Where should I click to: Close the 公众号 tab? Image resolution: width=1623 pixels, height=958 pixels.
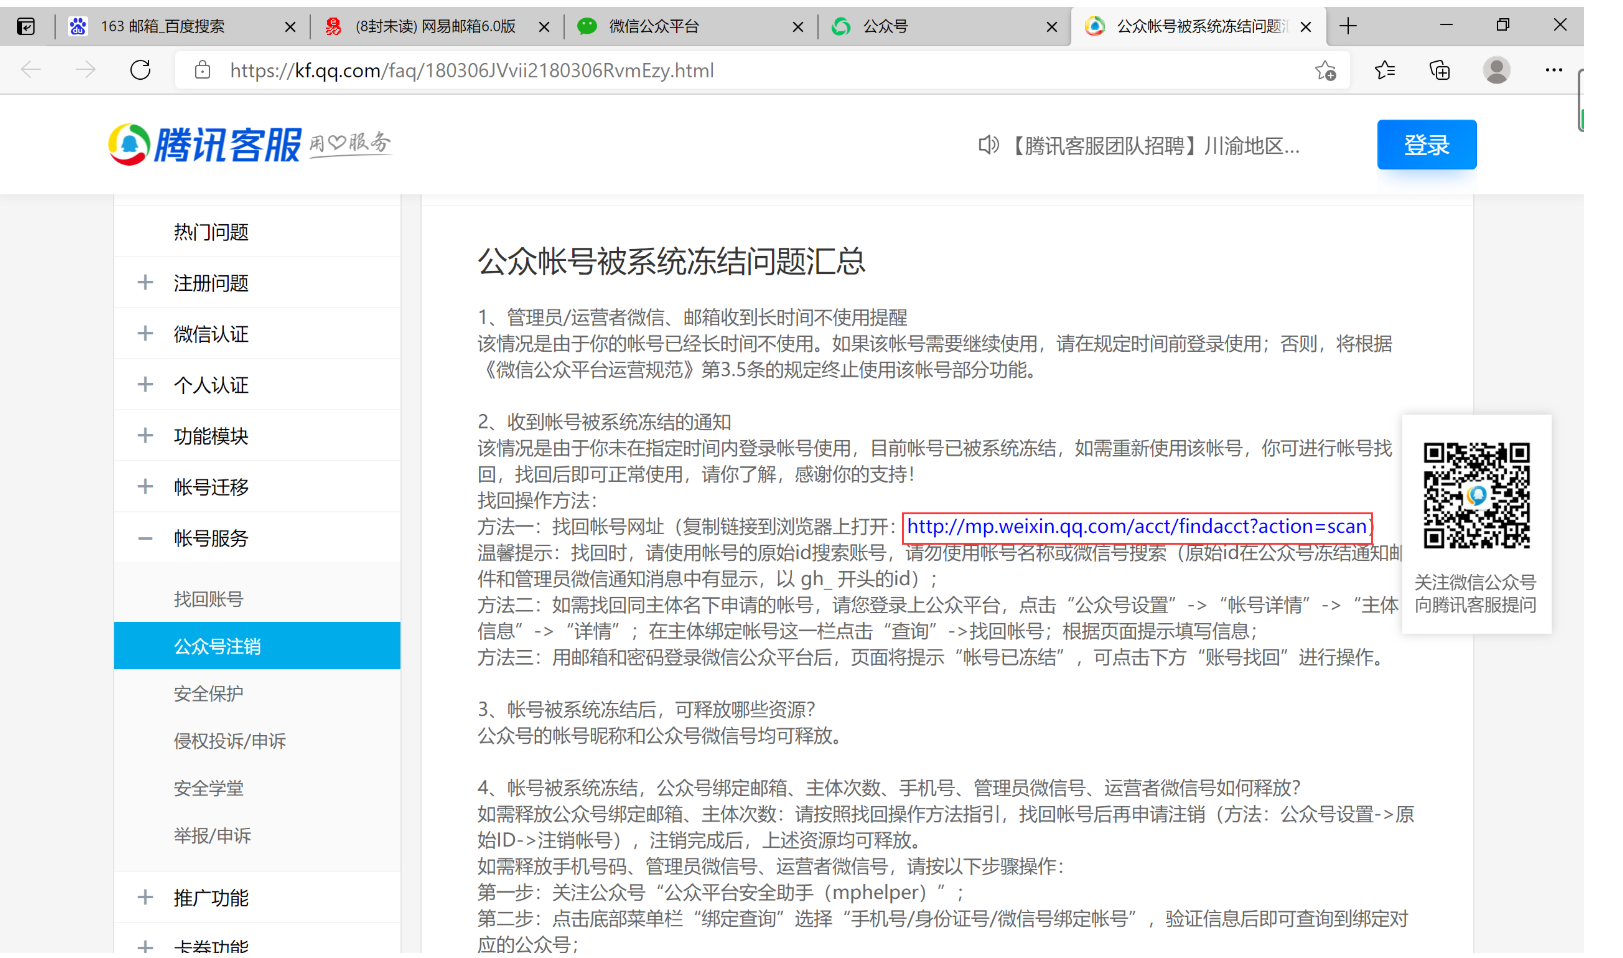pos(1052,27)
